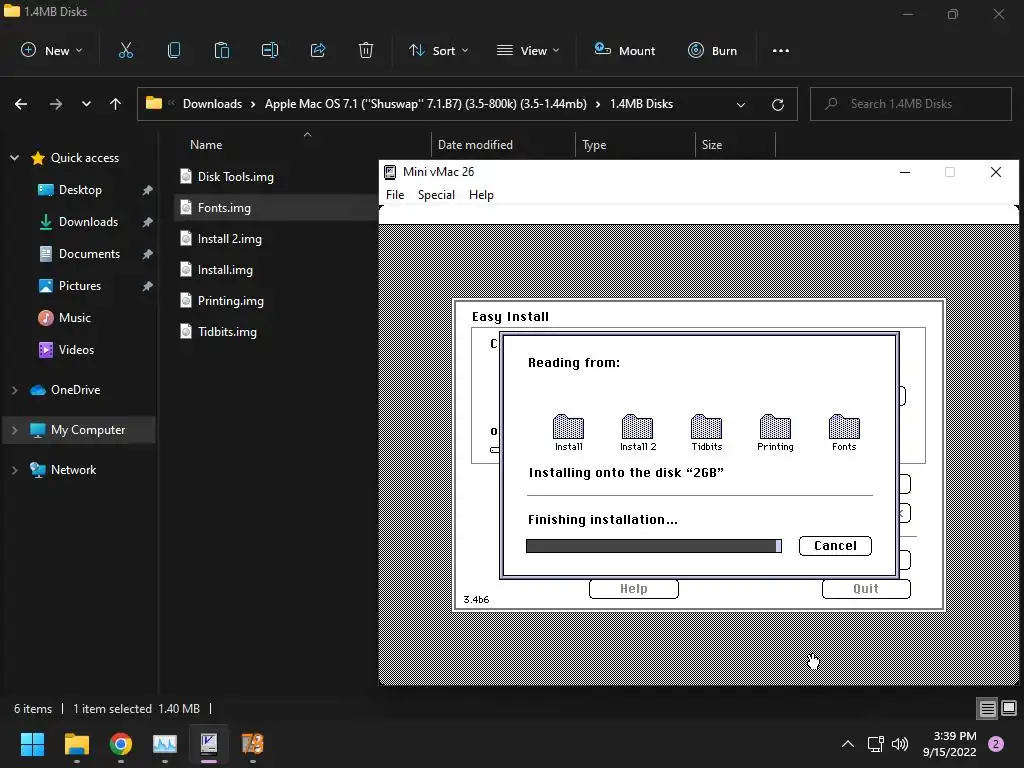Expand address bar history dropdown

point(741,104)
